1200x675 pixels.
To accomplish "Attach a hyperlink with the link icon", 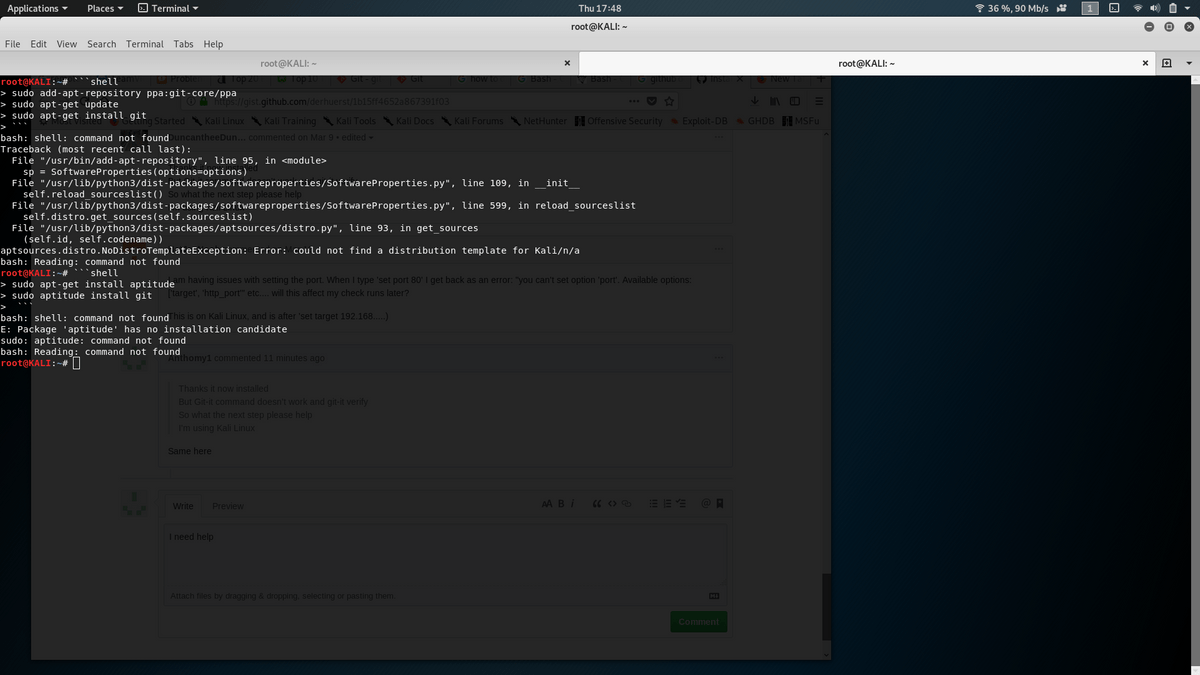I will click(627, 504).
